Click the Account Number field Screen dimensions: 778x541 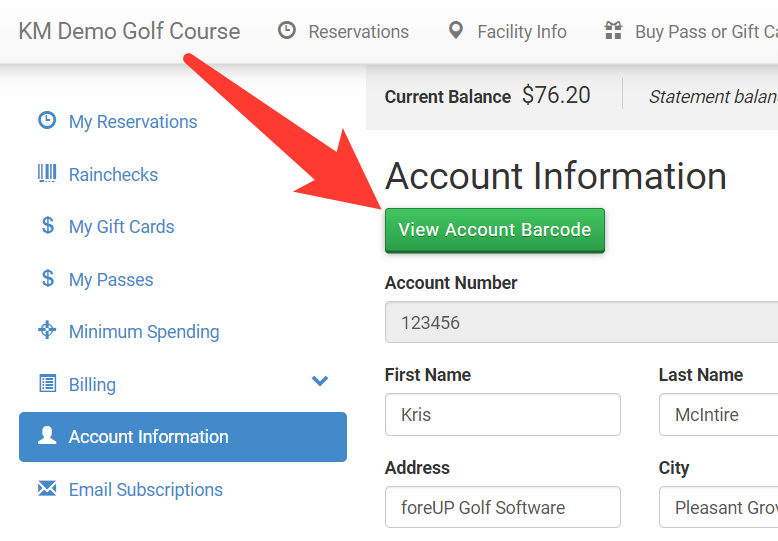coord(580,323)
